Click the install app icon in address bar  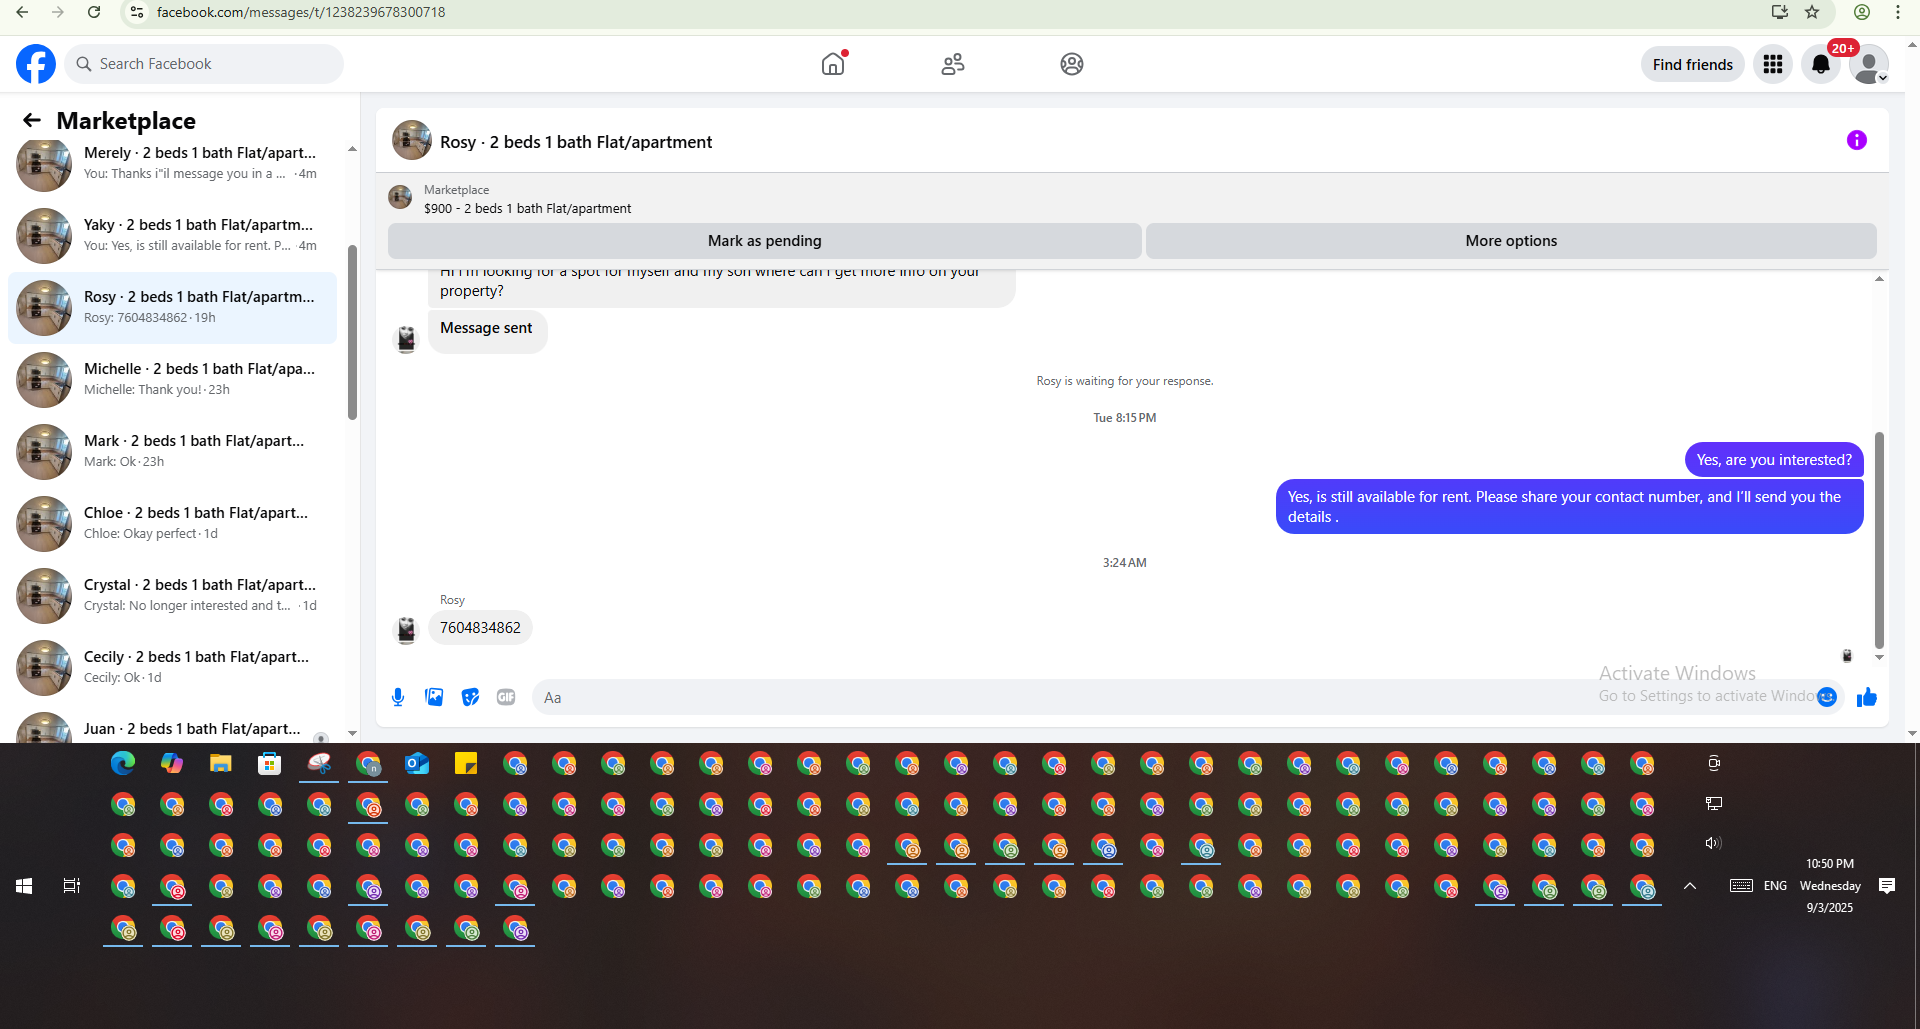(1780, 12)
